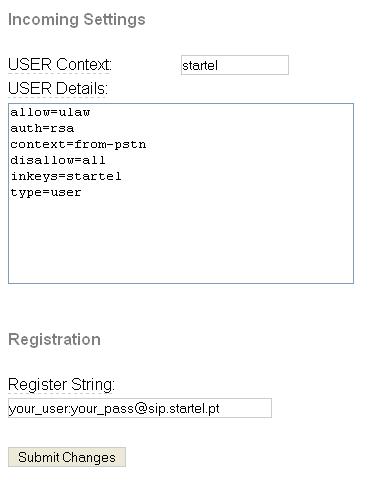Viewport: 369px width, 487px height.
Task: Place cursor on inkeys=startel line
Action: point(66,176)
